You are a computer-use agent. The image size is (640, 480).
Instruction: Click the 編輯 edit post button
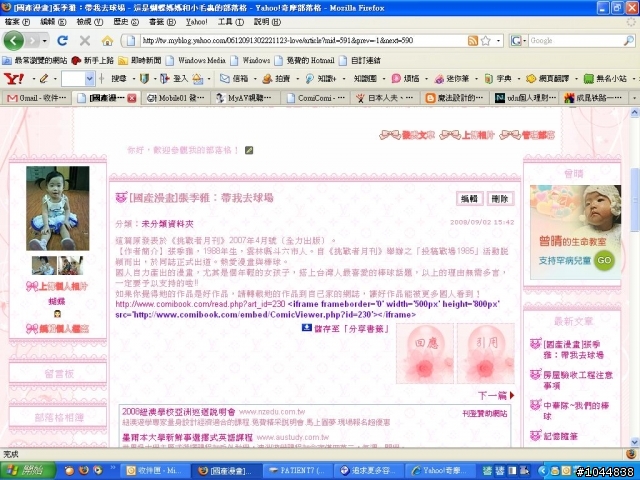469,199
